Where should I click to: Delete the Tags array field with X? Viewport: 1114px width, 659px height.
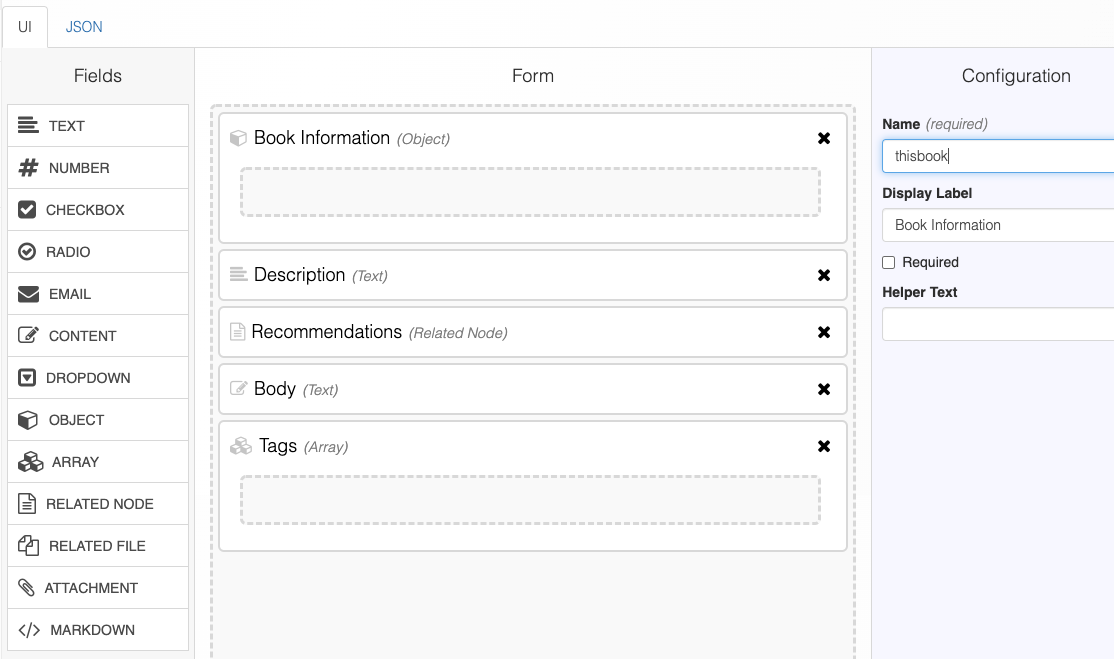(x=824, y=446)
